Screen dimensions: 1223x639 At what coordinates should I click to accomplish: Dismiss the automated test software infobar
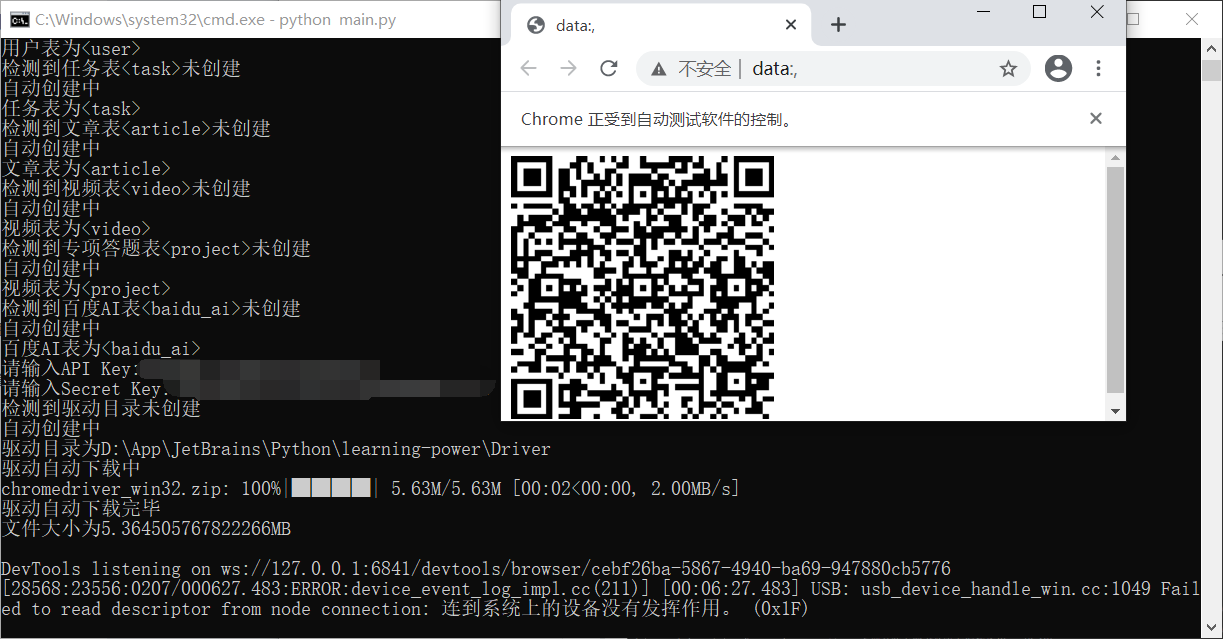1096,118
